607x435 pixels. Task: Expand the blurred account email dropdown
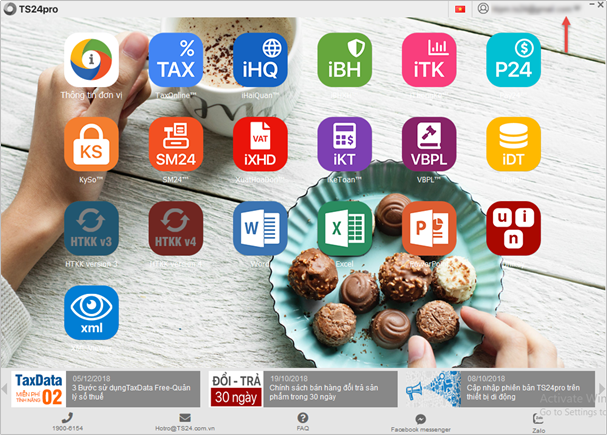pos(537,8)
